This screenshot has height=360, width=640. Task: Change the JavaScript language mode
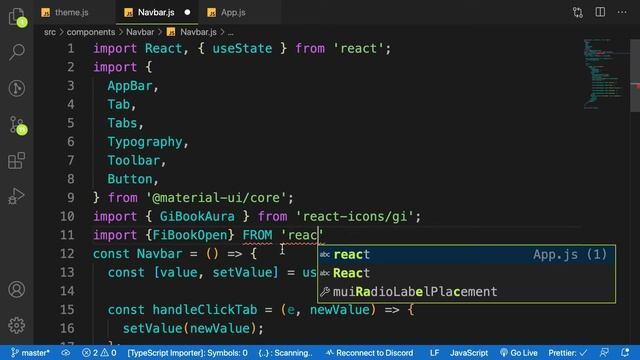469,353
